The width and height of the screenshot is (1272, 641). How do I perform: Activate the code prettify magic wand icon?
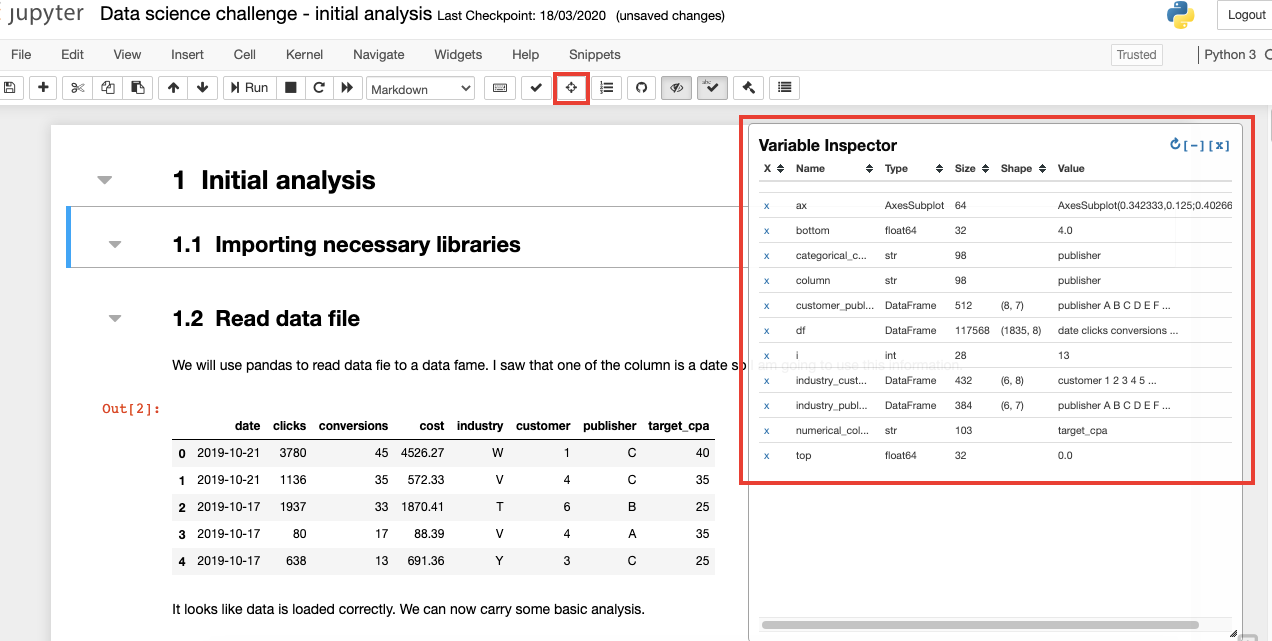tap(748, 88)
